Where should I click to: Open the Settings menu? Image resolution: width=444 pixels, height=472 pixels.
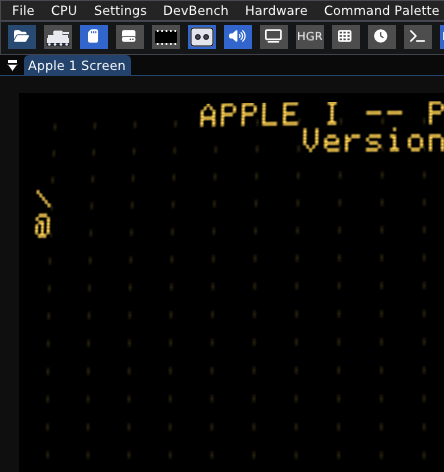coord(120,11)
